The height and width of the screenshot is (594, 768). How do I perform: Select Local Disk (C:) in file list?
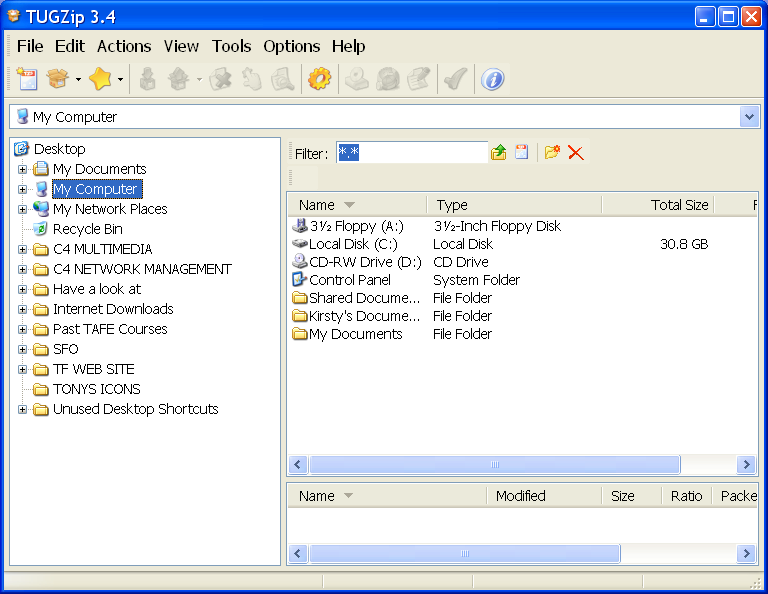353,244
